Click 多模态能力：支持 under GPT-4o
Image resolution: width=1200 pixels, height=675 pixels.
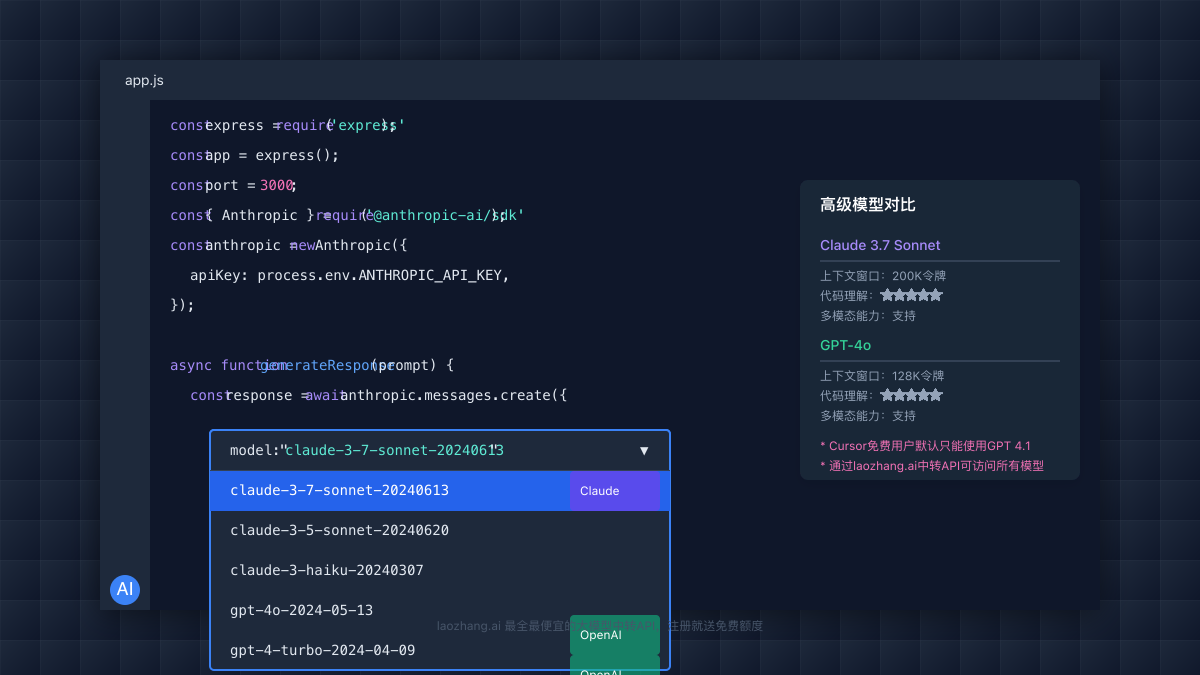pyautogui.click(x=868, y=416)
